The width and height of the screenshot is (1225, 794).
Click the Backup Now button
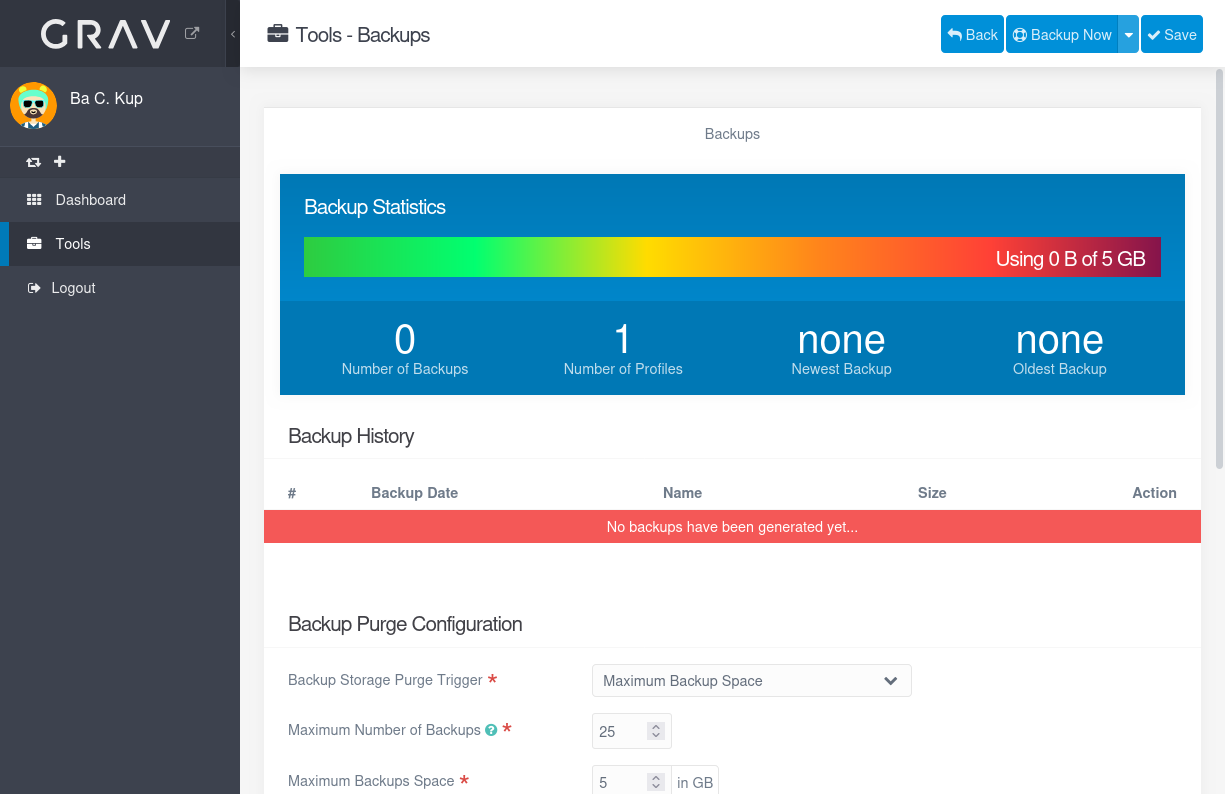coord(1062,34)
